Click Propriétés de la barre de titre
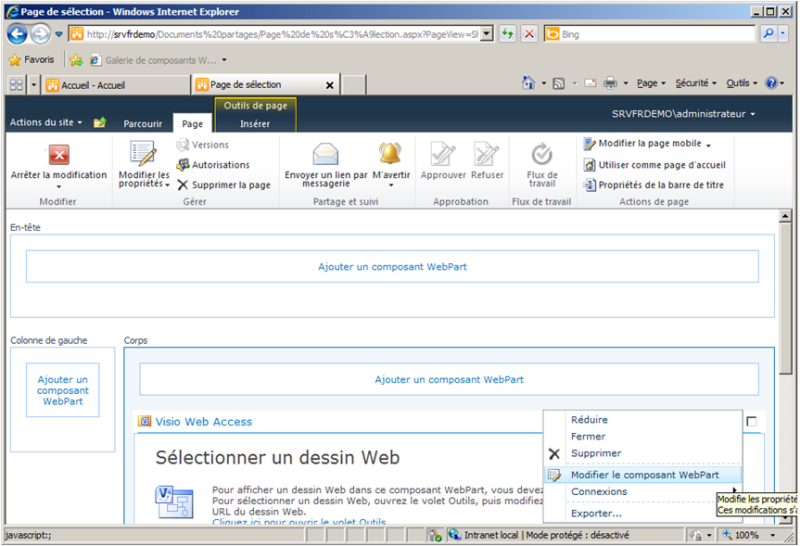 tap(654, 185)
